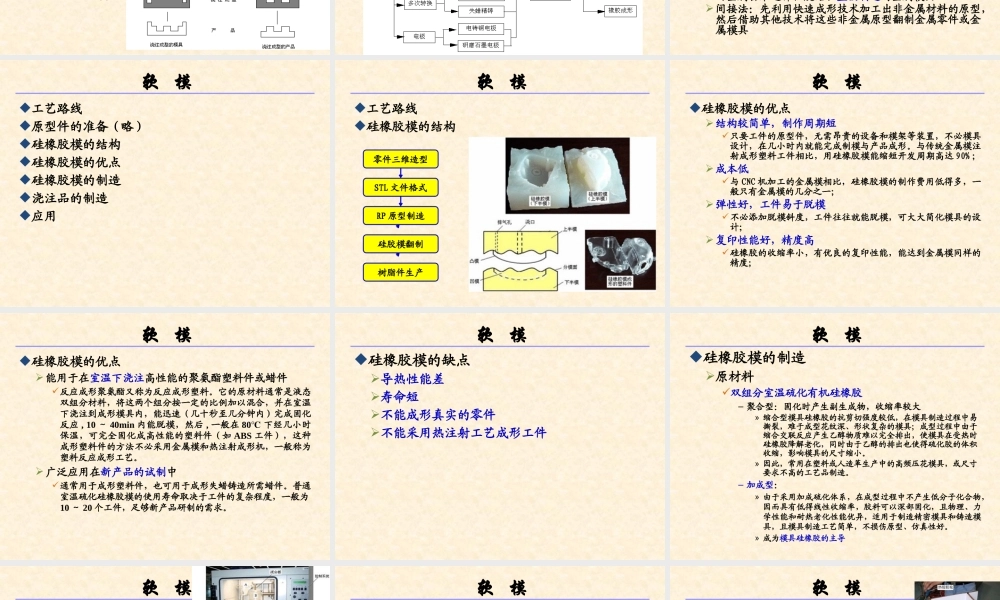Select the top-left slide with mold diagrams
1000x600 pixels.
(165, 27)
